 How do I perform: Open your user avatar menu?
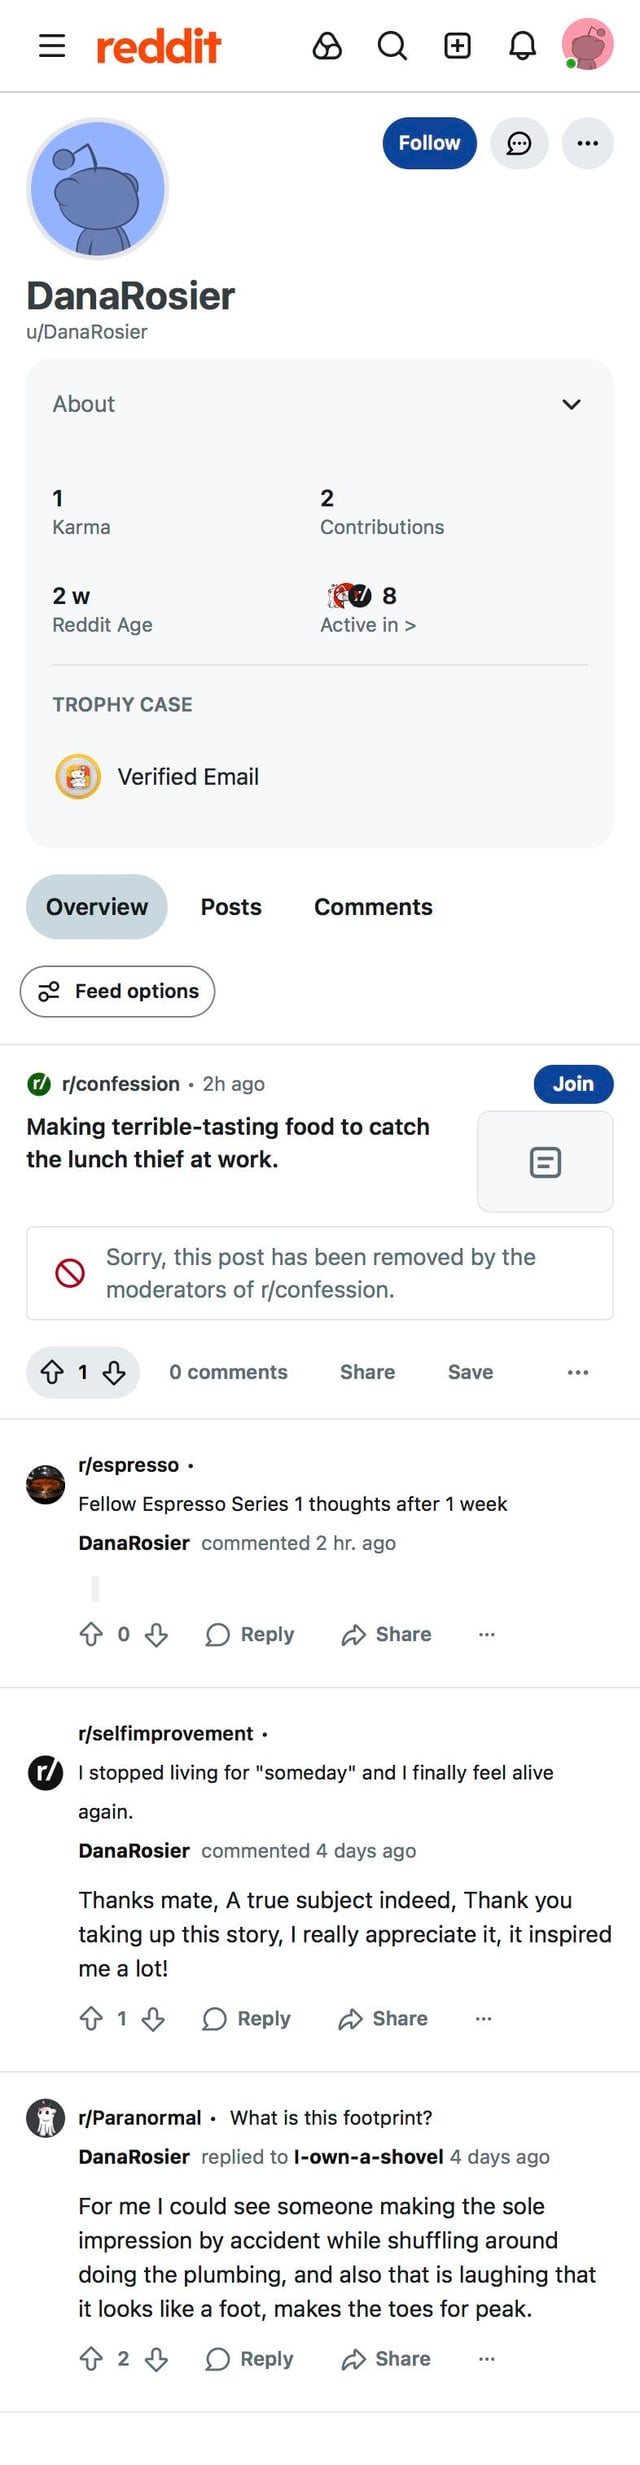tap(587, 45)
